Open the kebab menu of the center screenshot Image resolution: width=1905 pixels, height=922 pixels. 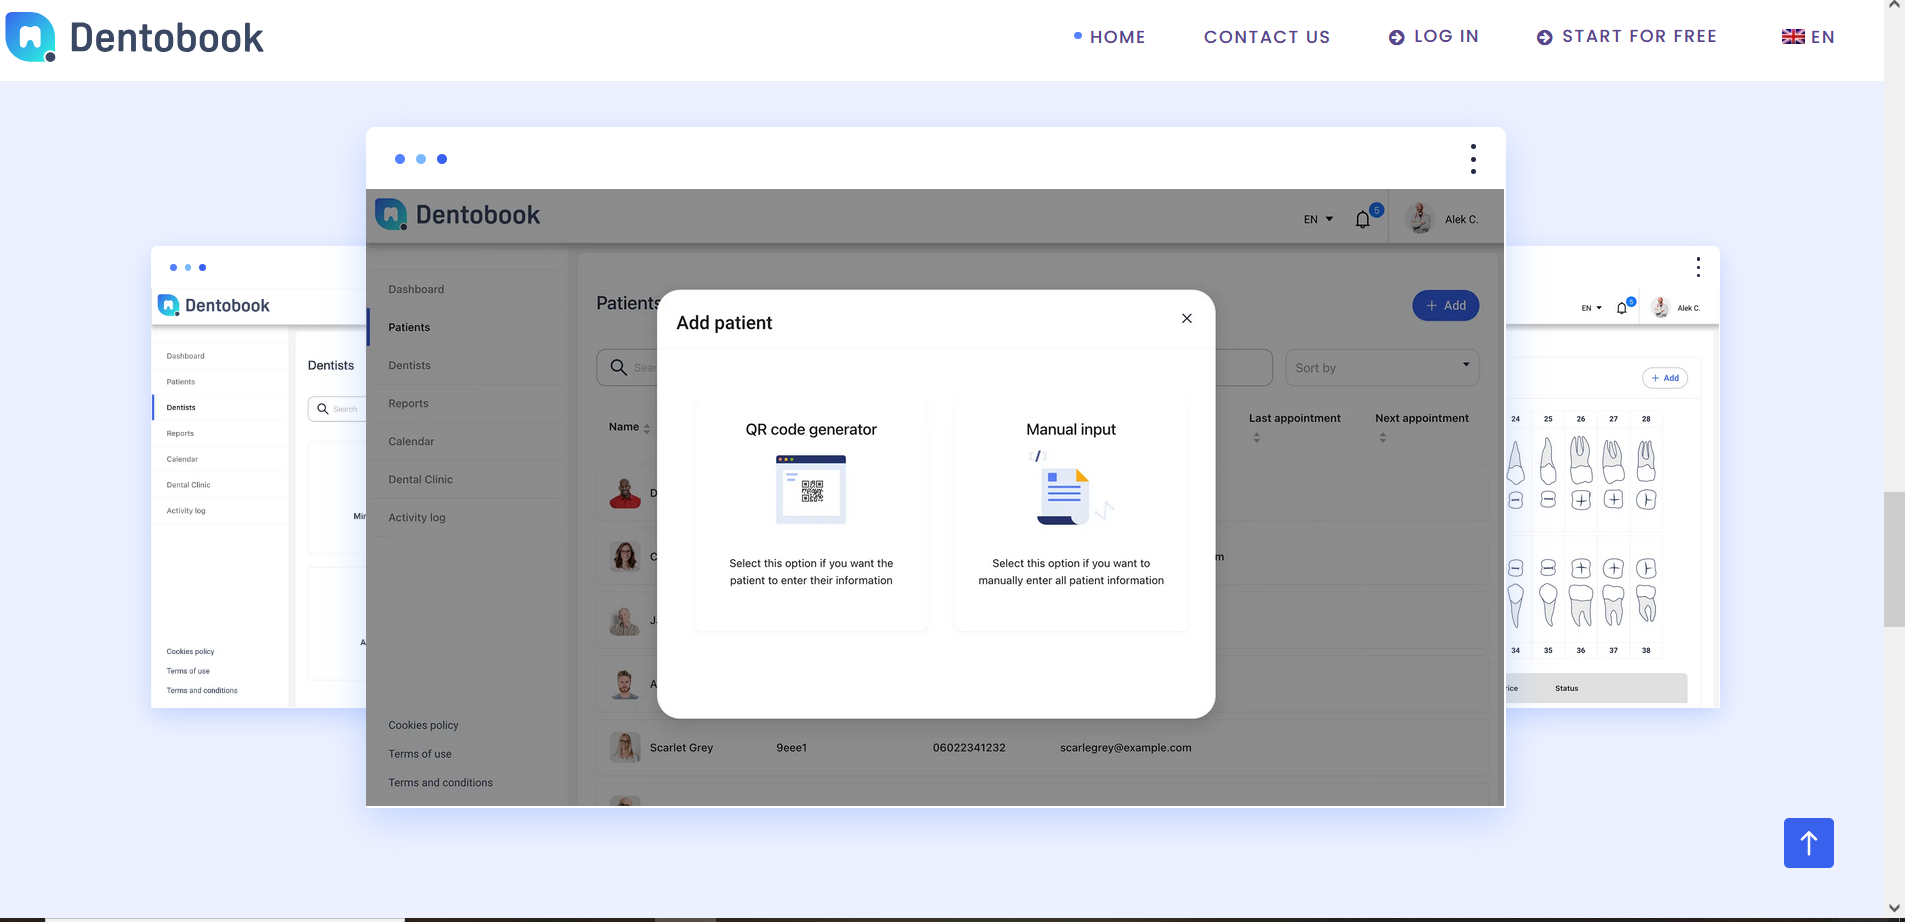tap(1472, 159)
